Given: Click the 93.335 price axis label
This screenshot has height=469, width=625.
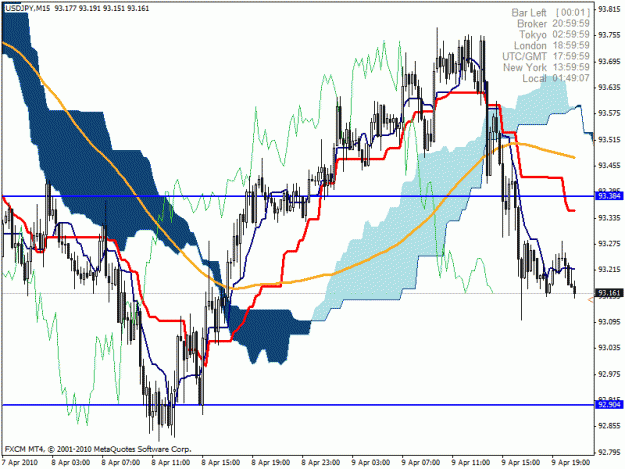Looking at the screenshot, I should pos(609,218).
